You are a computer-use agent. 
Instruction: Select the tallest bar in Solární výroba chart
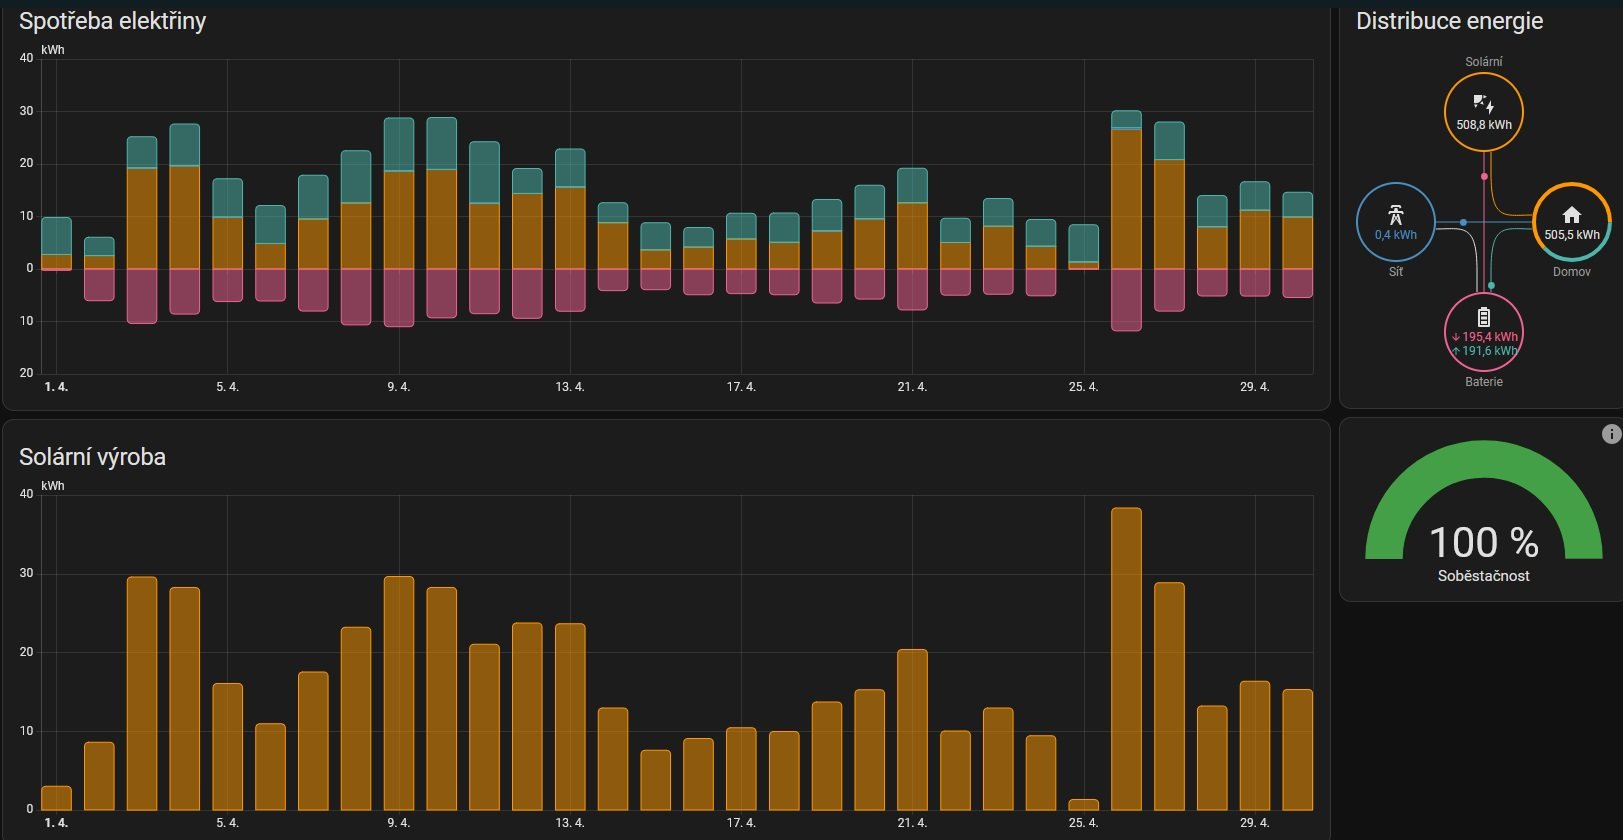pos(1126,660)
